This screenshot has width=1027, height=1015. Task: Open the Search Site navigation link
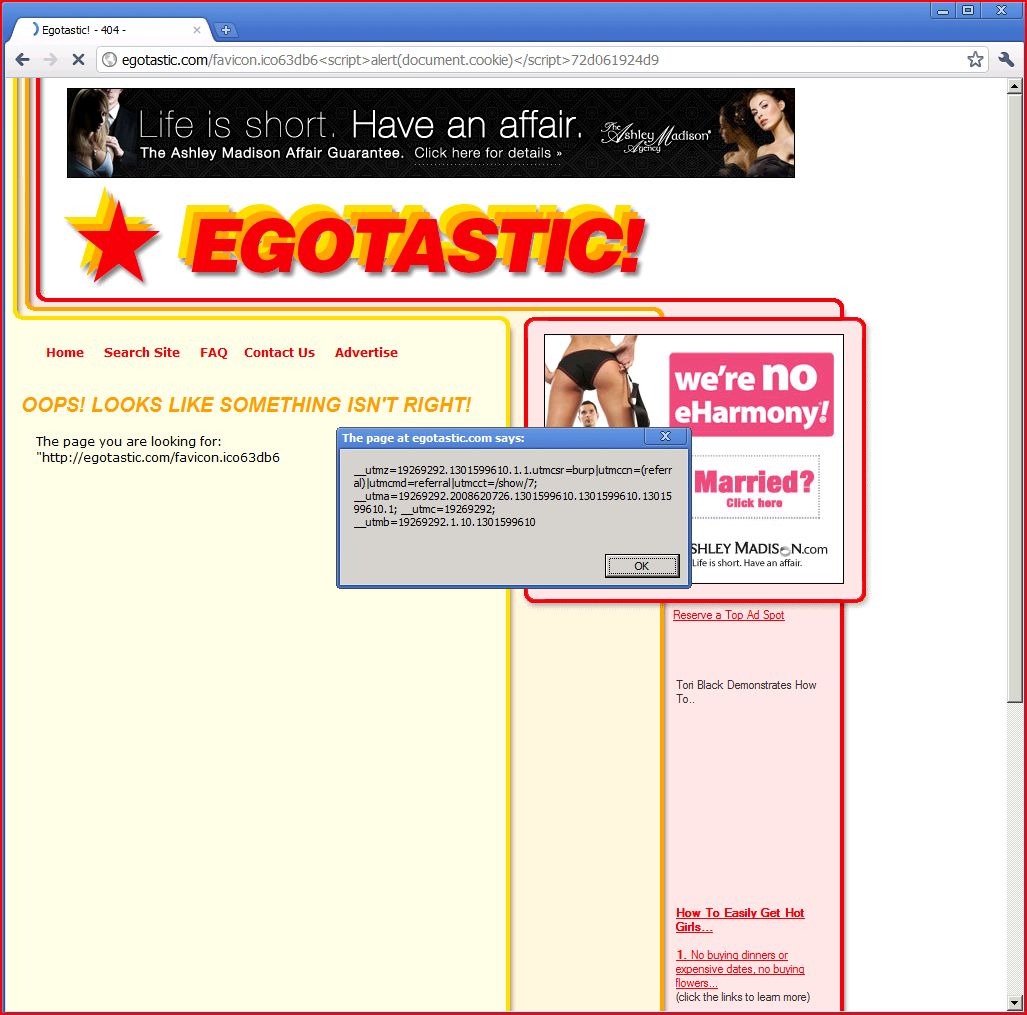[141, 352]
